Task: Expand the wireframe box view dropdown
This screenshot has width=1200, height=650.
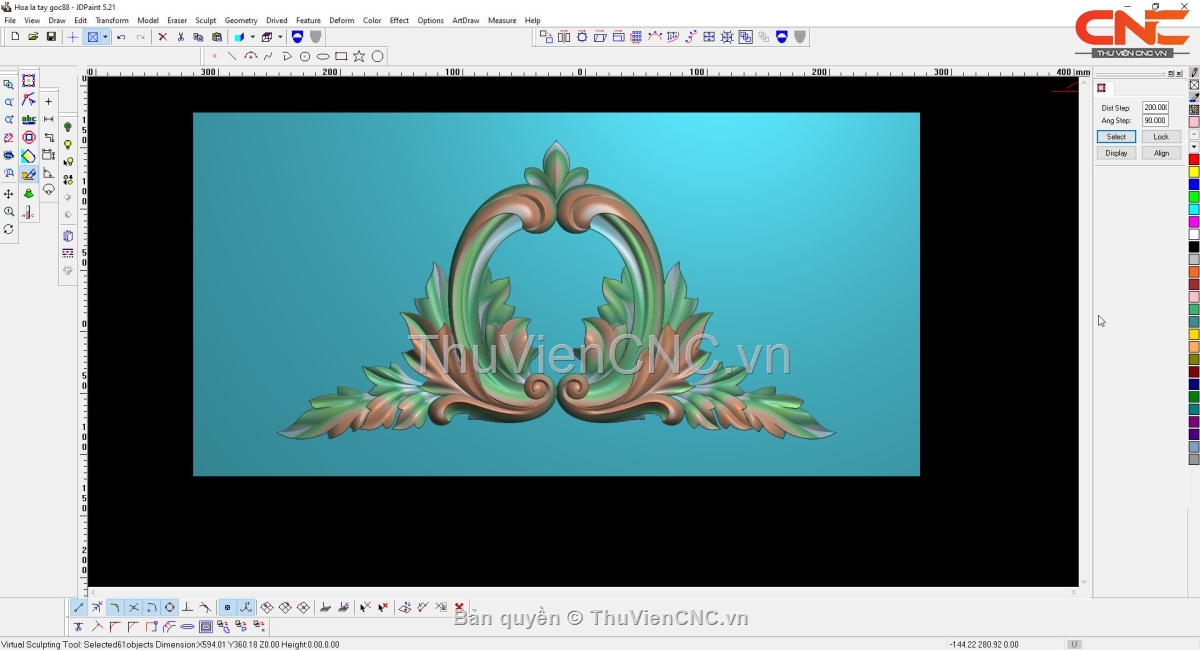Action: point(280,37)
